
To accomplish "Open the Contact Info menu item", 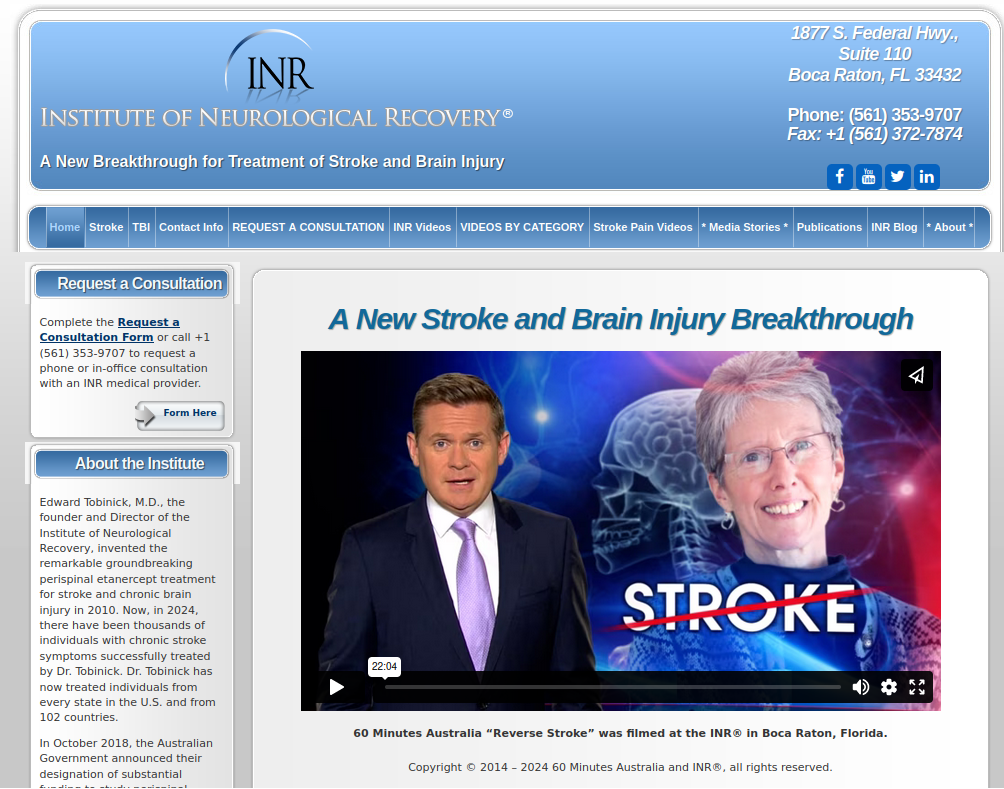I will point(191,227).
